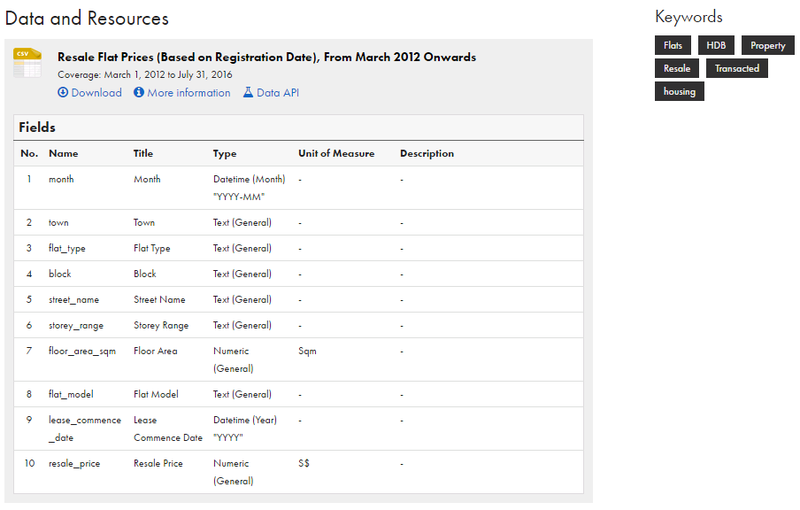
Task: Select the Property keyword tag
Action: [x=768, y=45]
